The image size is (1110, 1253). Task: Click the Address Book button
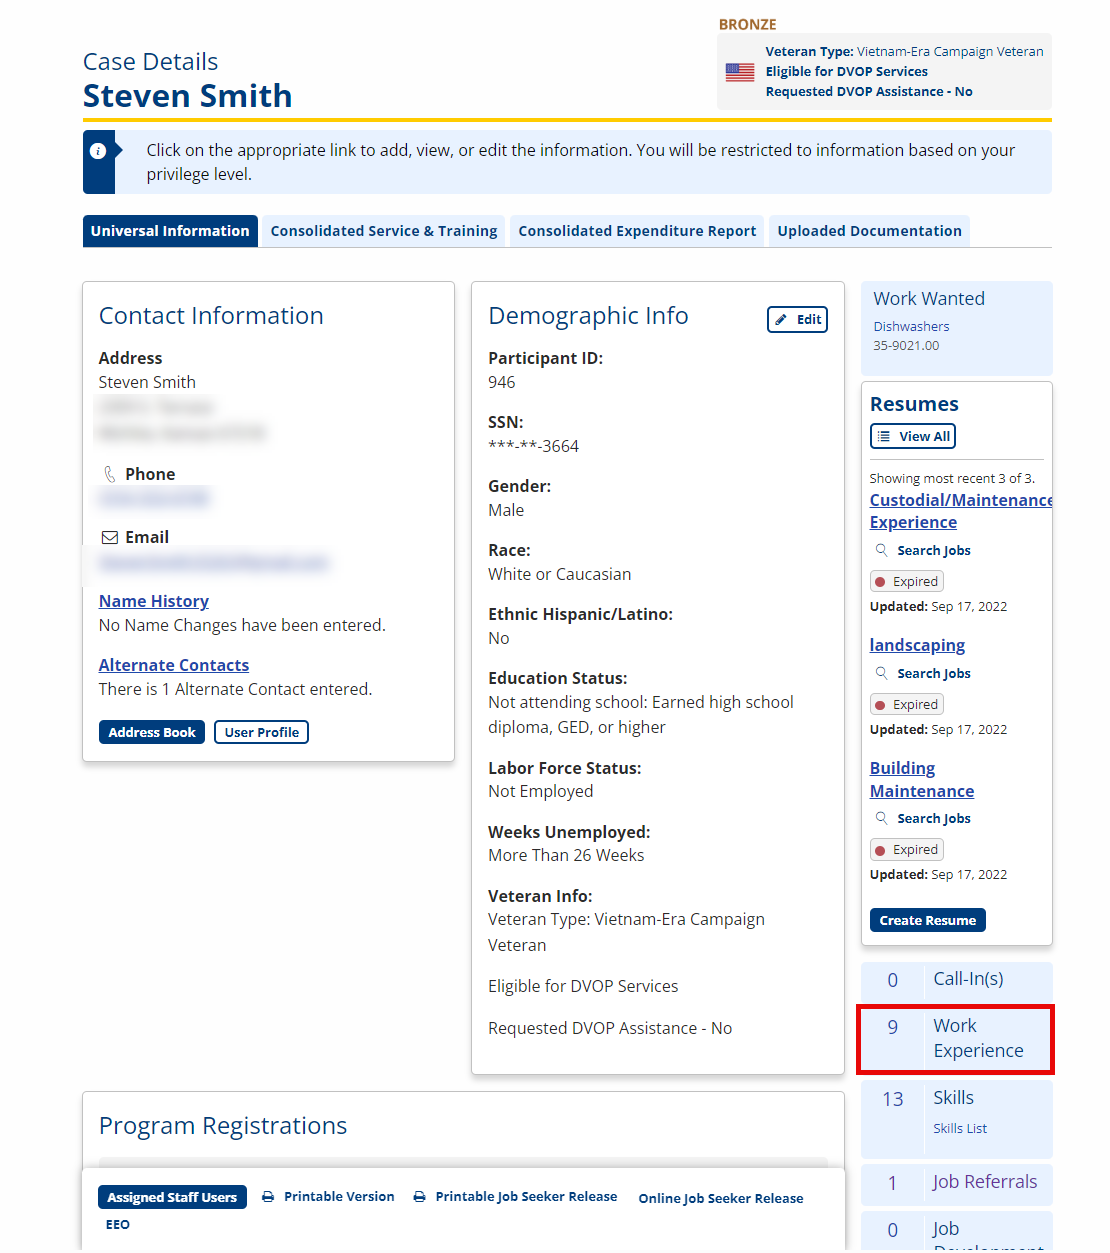pos(152,732)
